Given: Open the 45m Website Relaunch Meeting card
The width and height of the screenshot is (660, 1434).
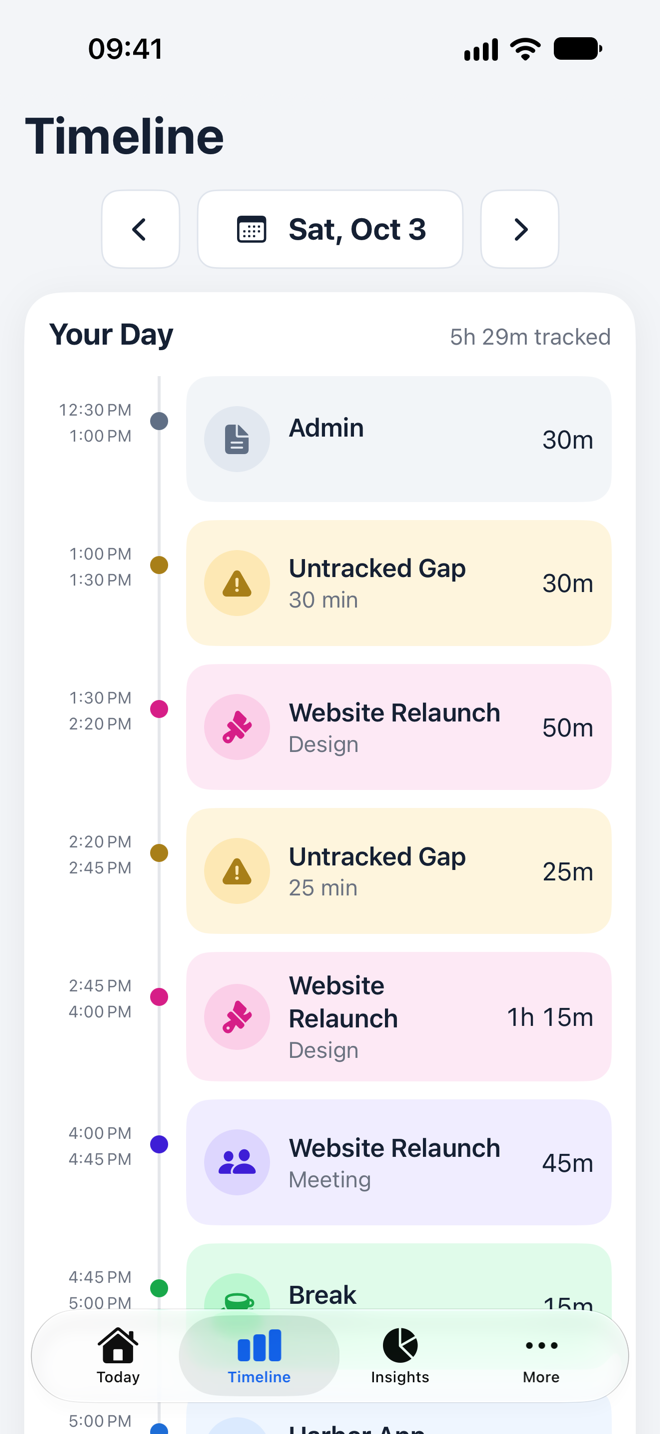Looking at the screenshot, I should (x=399, y=1162).
